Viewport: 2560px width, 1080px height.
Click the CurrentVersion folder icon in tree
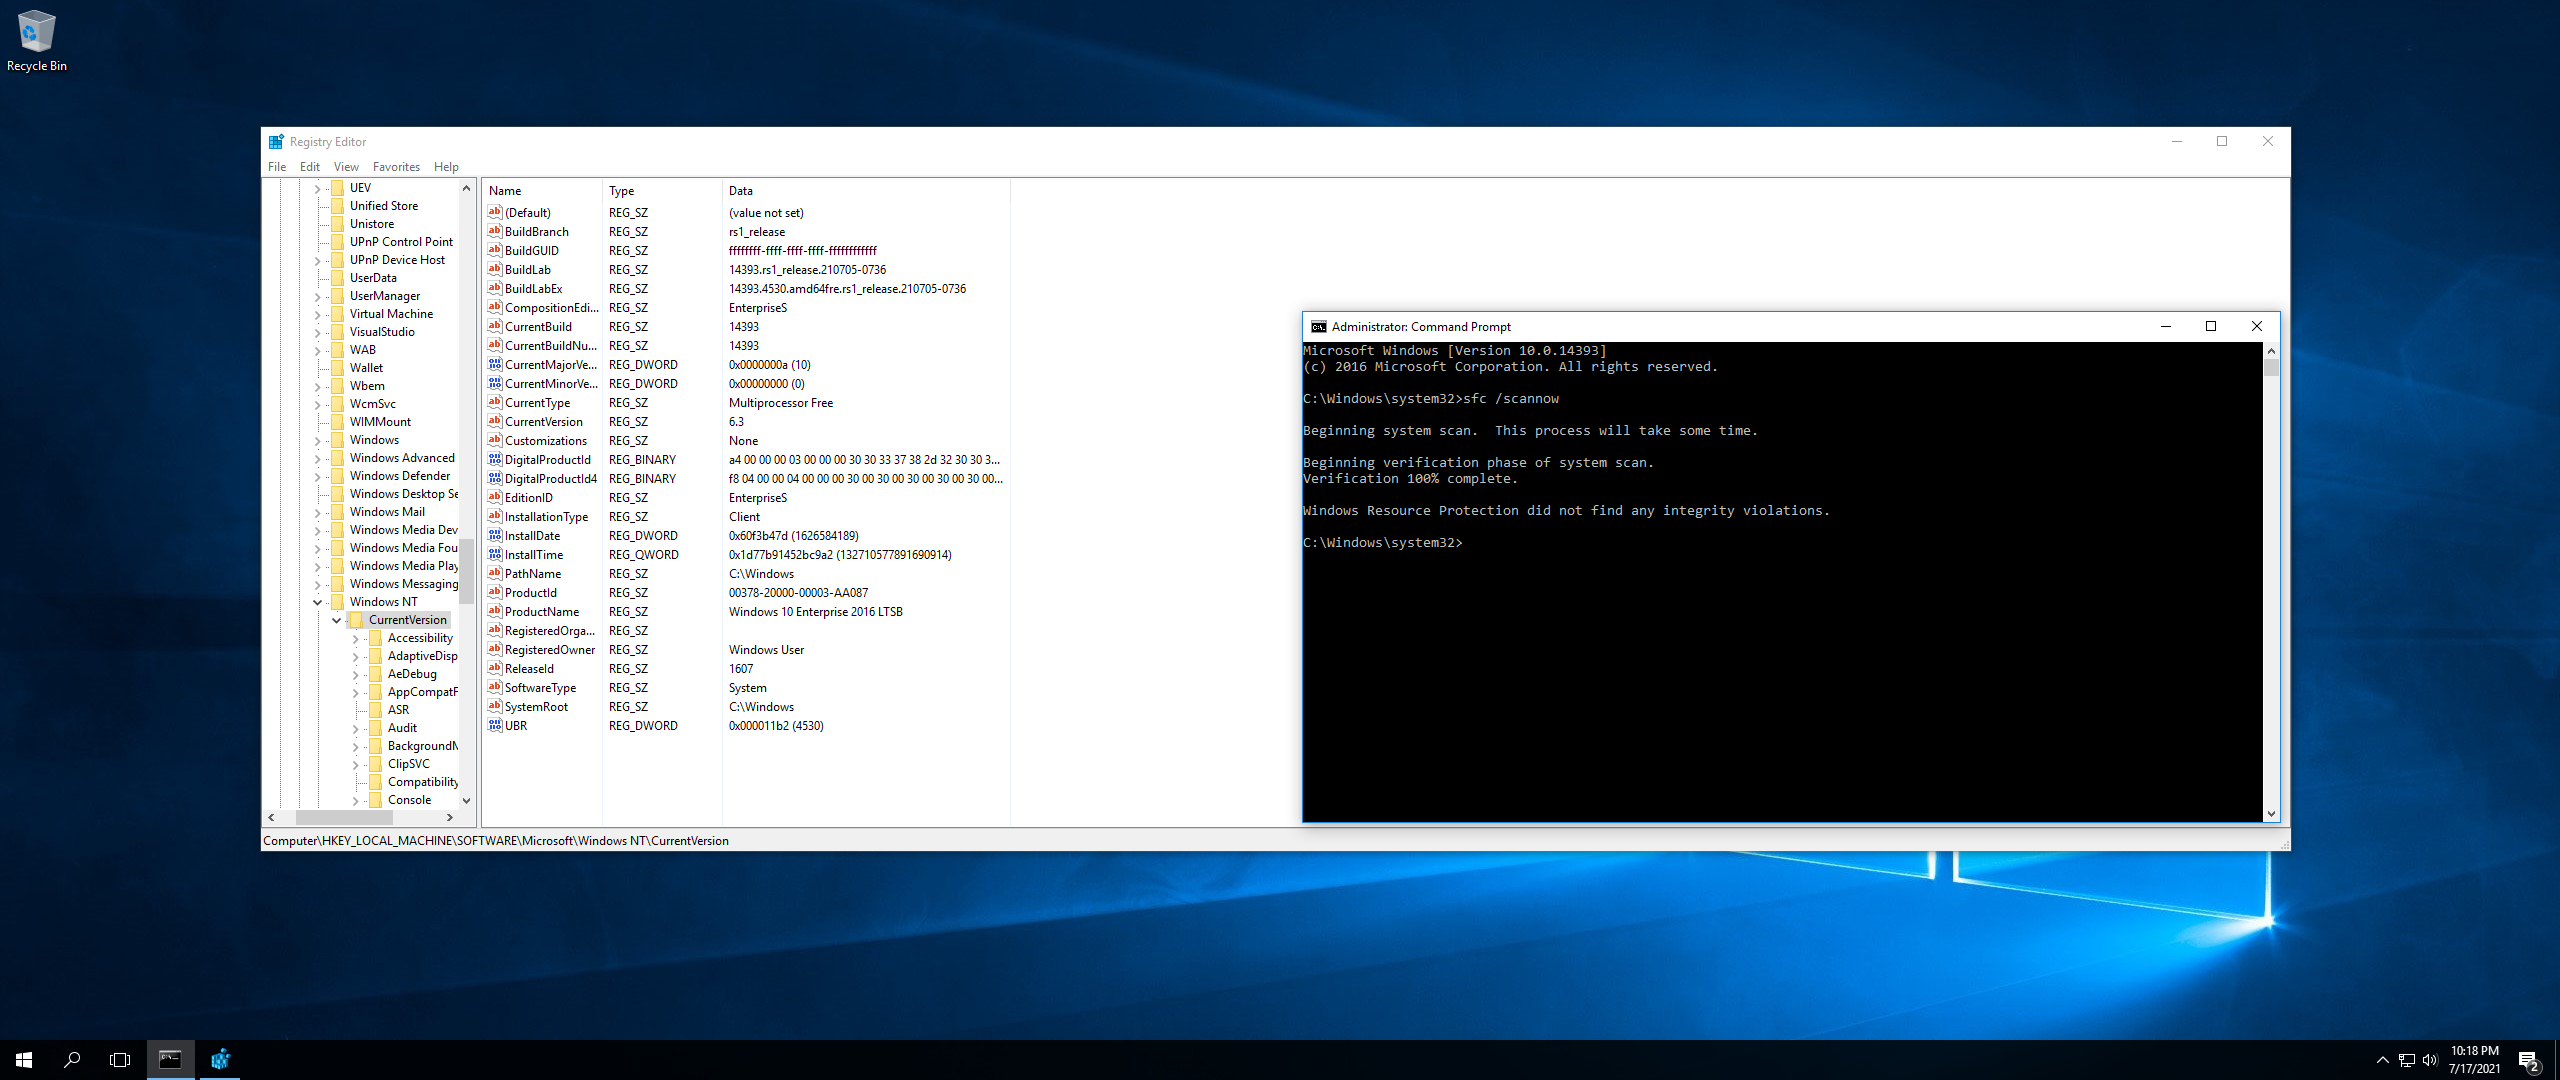(x=356, y=620)
